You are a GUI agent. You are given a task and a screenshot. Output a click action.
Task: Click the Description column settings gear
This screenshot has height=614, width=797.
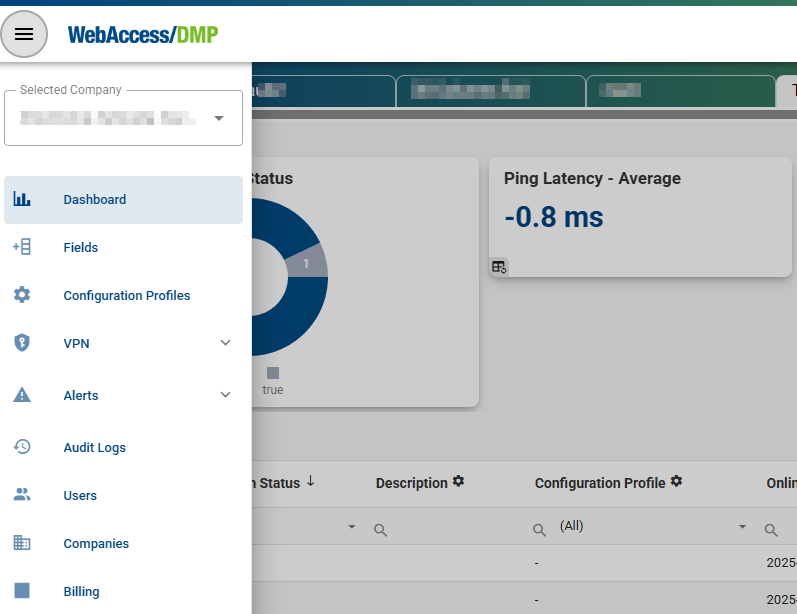[x=459, y=482]
